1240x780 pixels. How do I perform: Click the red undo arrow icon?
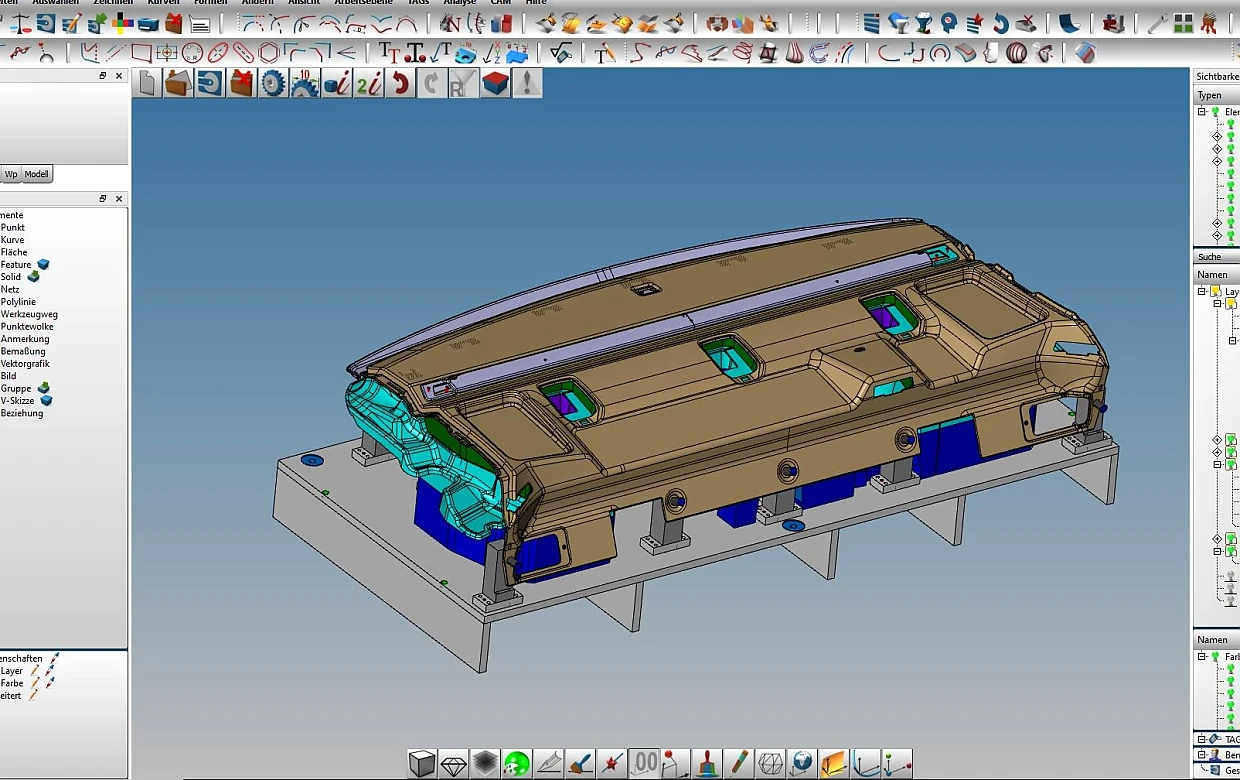[x=400, y=84]
